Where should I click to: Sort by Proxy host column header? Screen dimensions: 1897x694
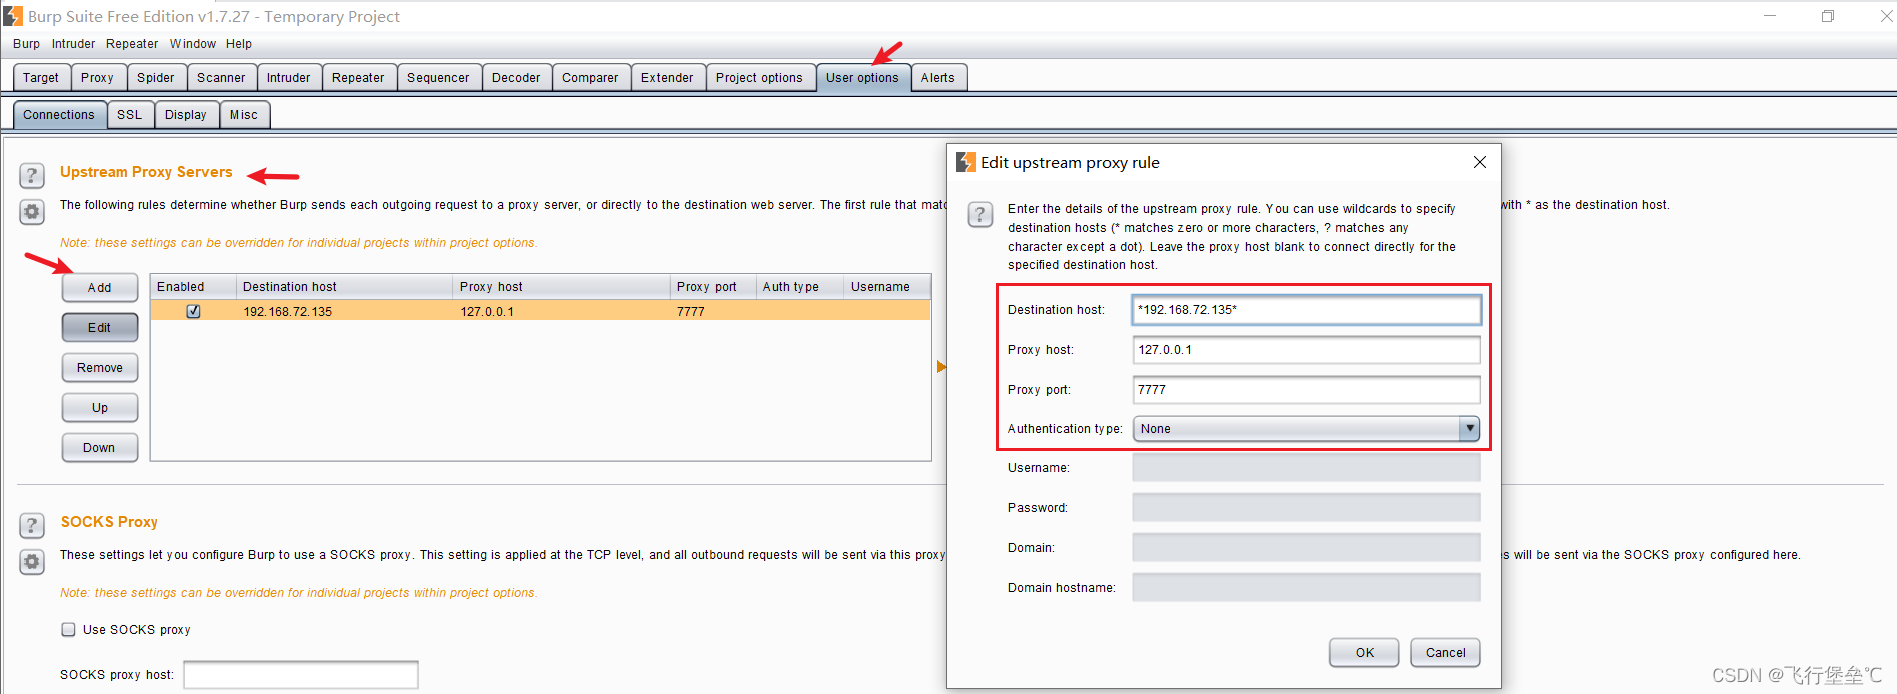561,287
